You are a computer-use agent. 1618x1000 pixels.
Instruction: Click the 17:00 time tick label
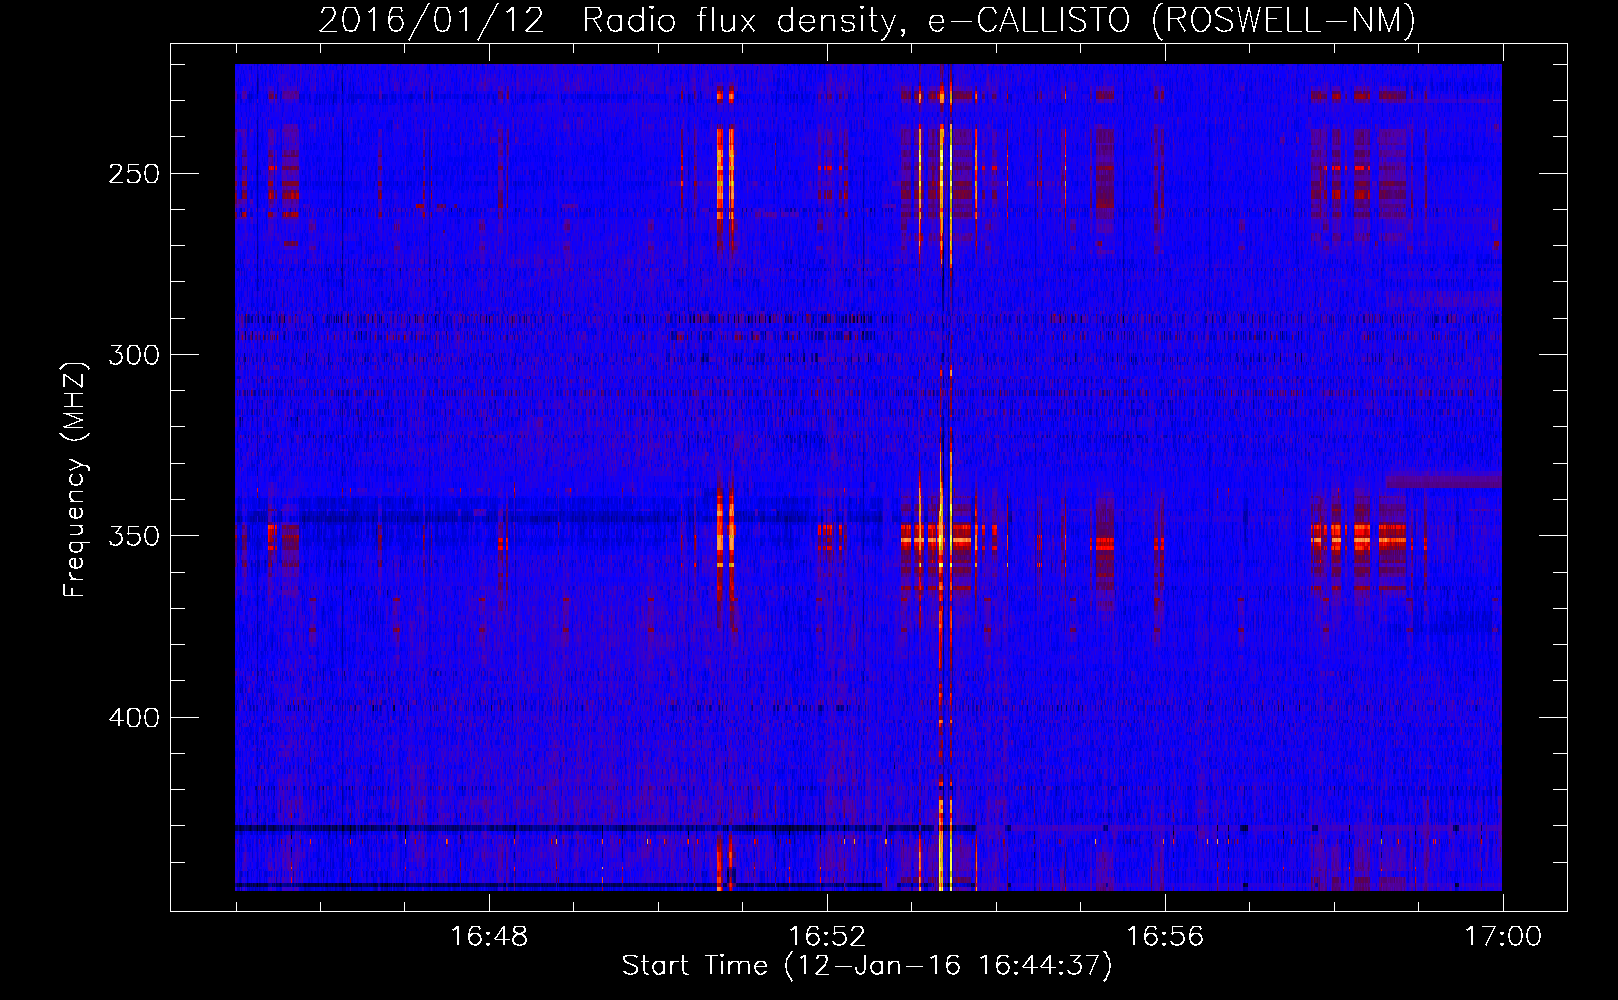(x=1503, y=937)
